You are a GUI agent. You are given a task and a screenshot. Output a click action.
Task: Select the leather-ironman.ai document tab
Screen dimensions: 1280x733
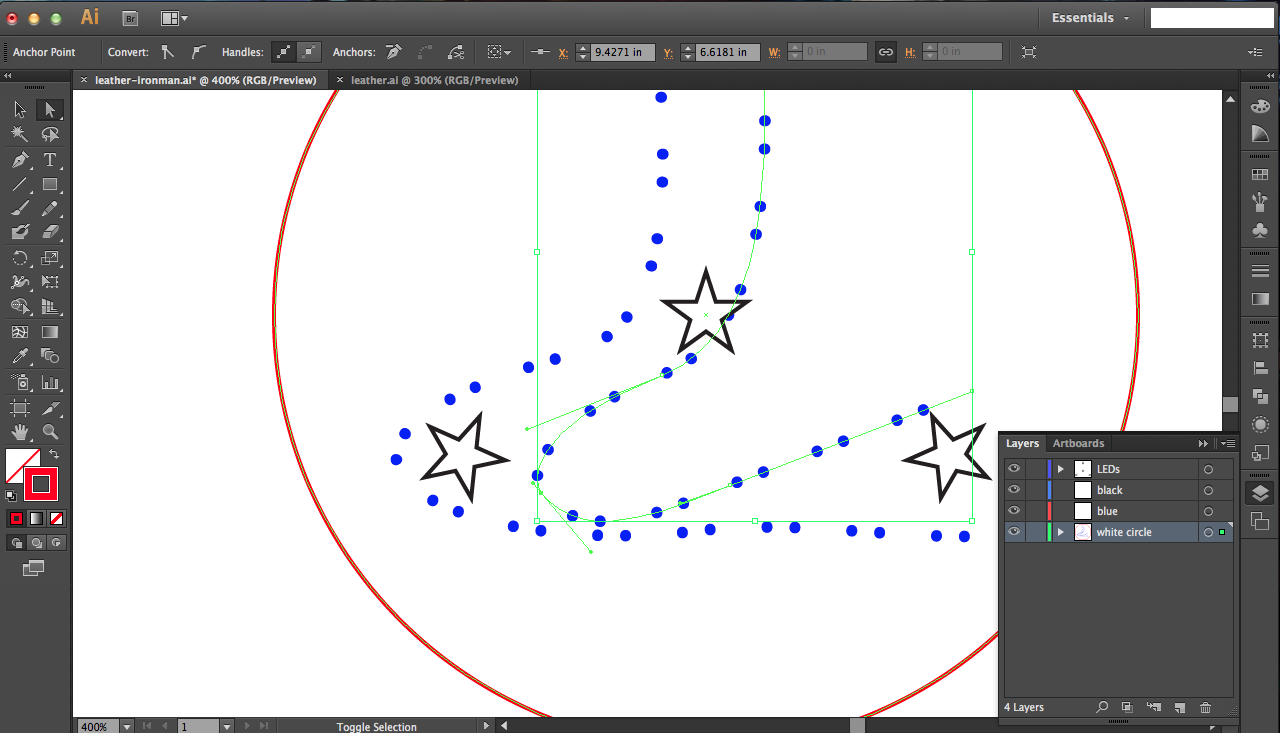205,80
